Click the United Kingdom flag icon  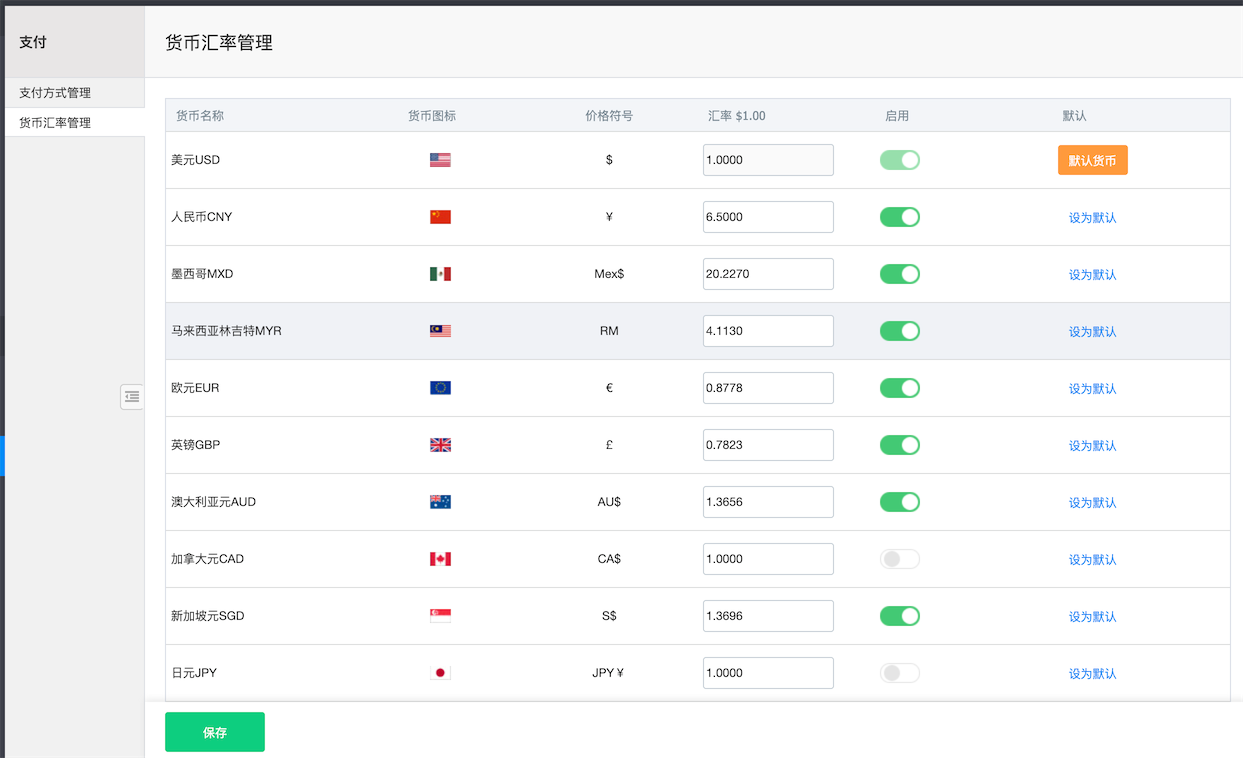click(x=440, y=445)
